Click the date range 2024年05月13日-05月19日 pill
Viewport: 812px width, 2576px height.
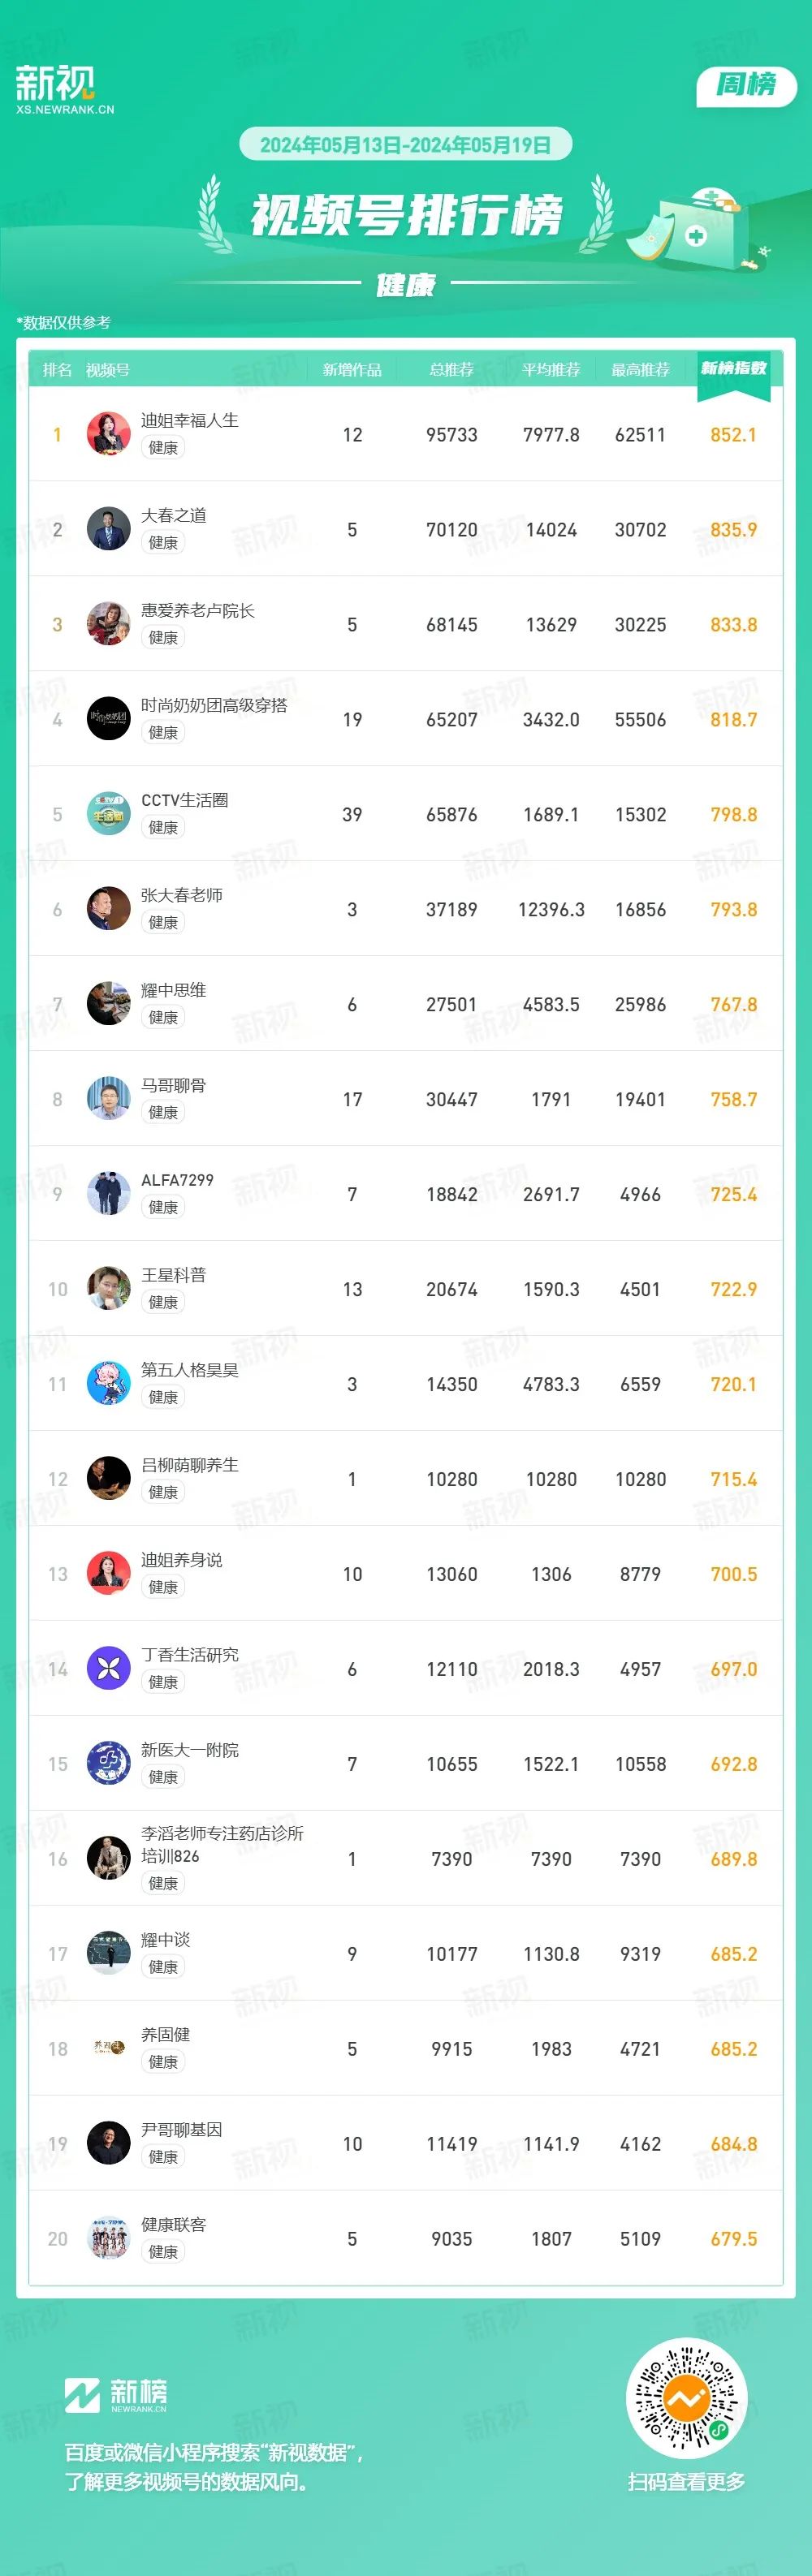pyautogui.click(x=405, y=145)
